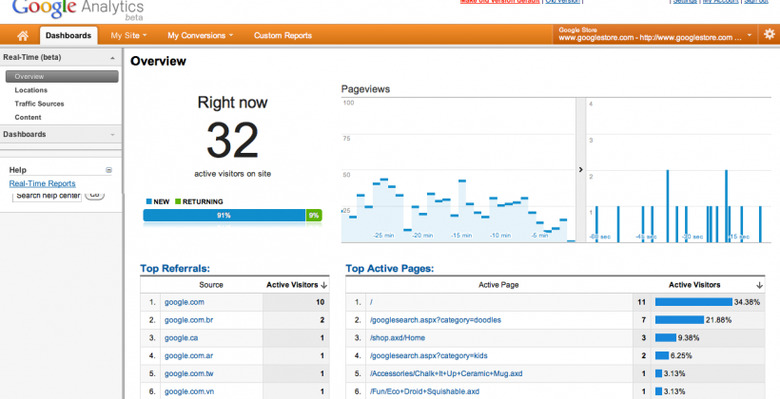Click the Help panel collapse icon
This screenshot has width=780, height=399.
click(x=109, y=170)
